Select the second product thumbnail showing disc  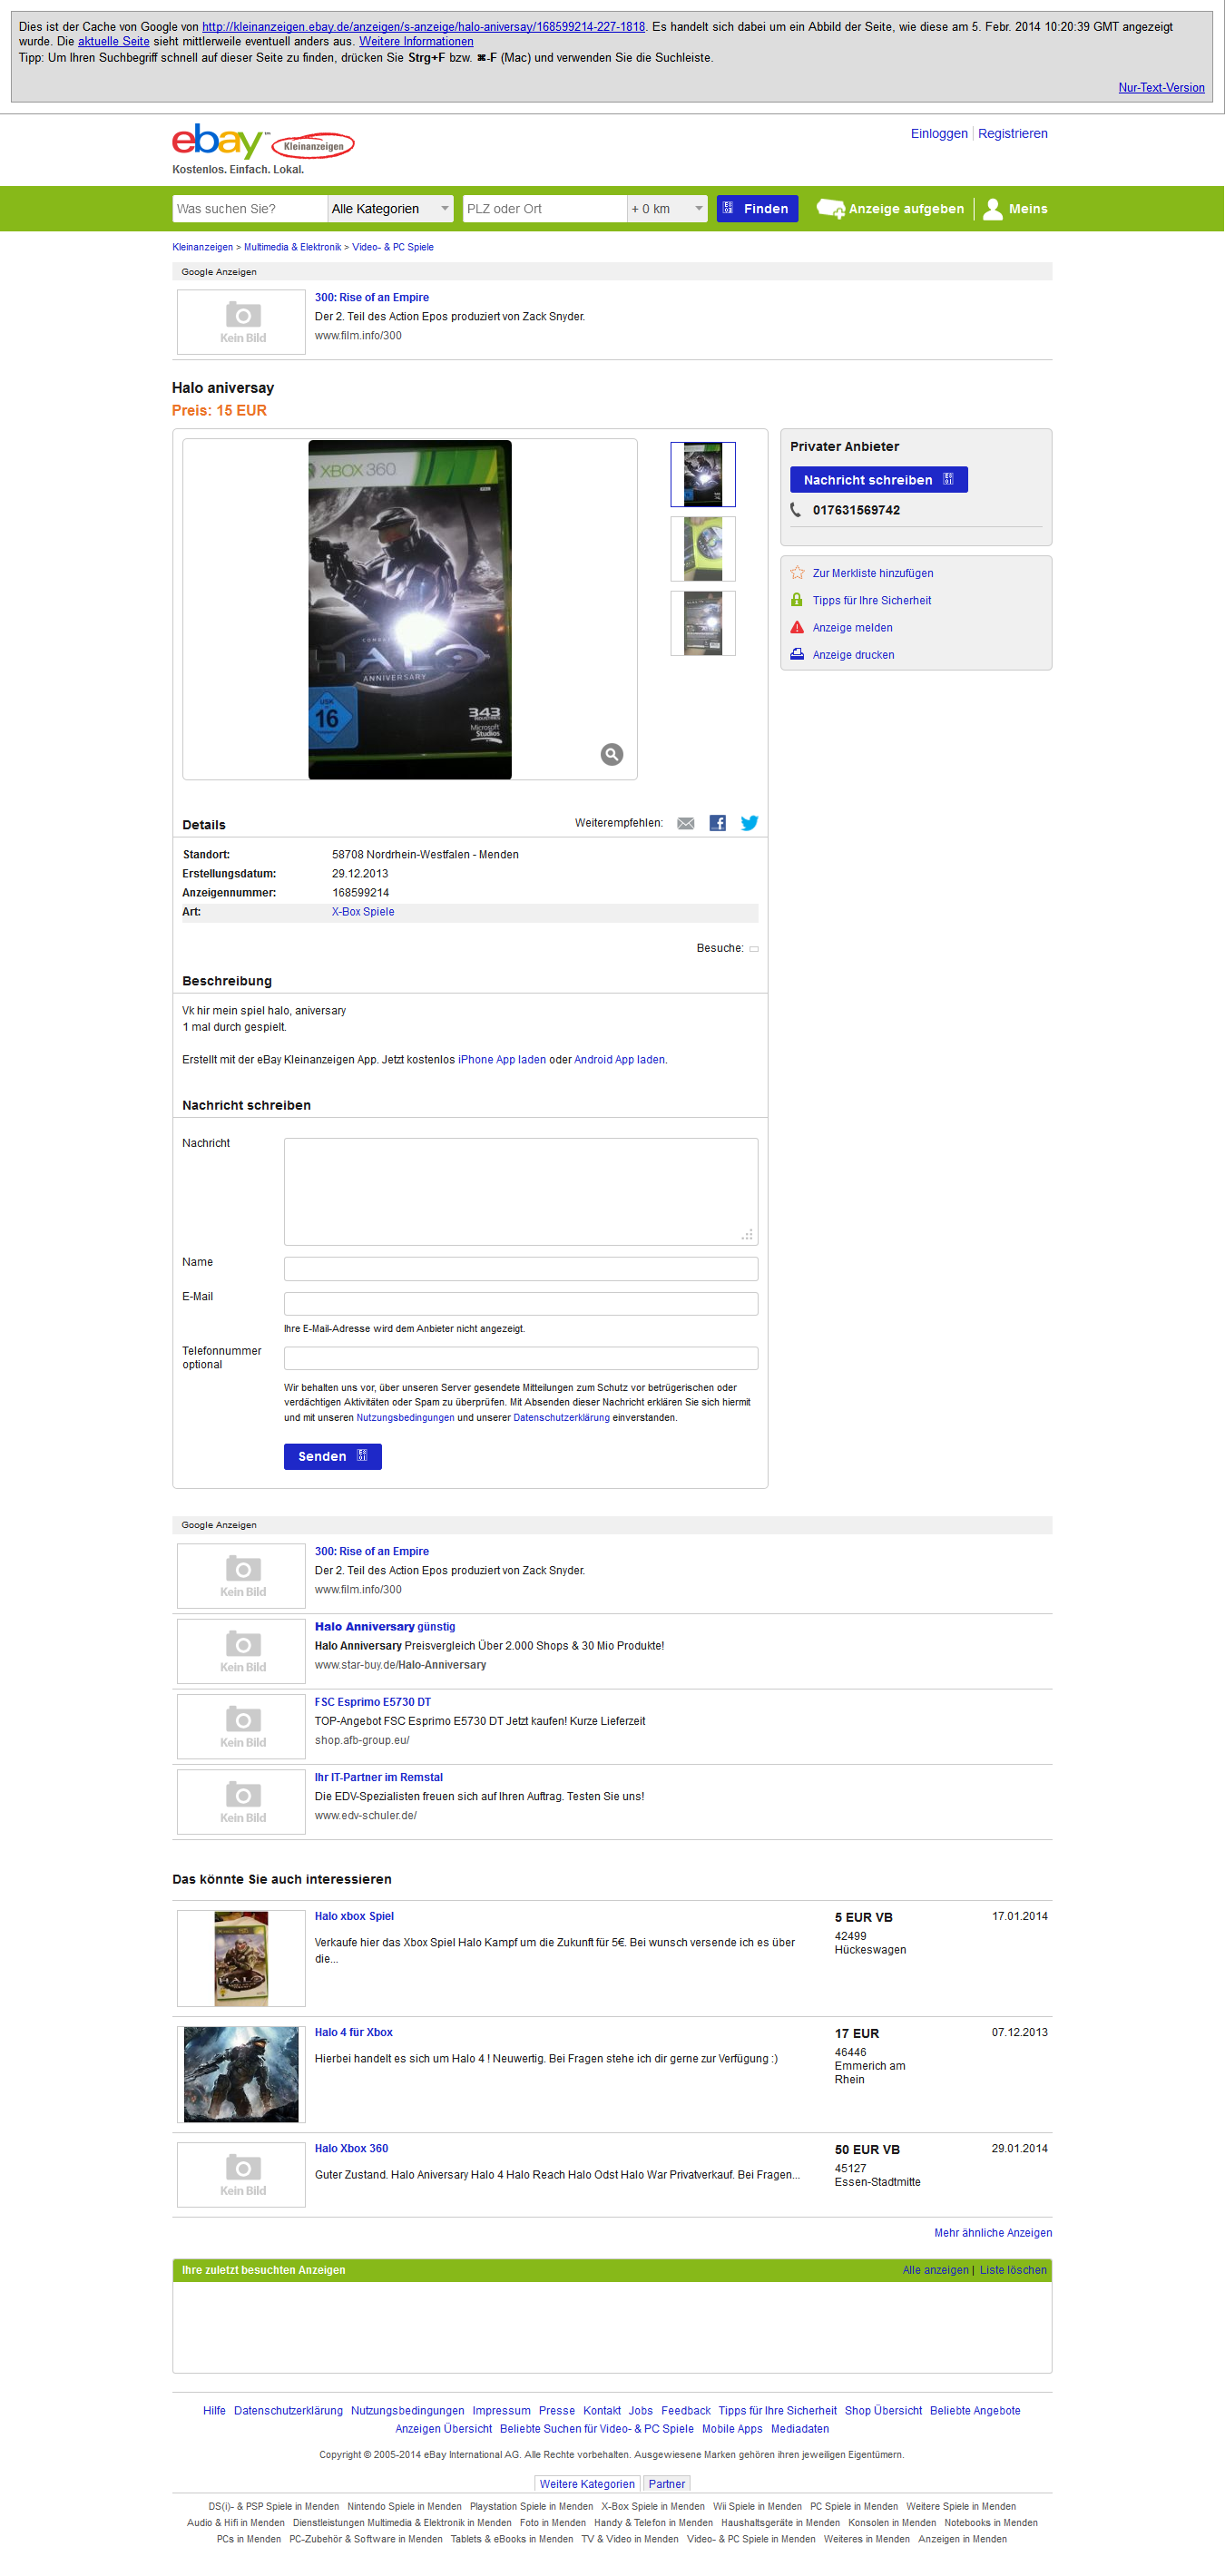702,549
